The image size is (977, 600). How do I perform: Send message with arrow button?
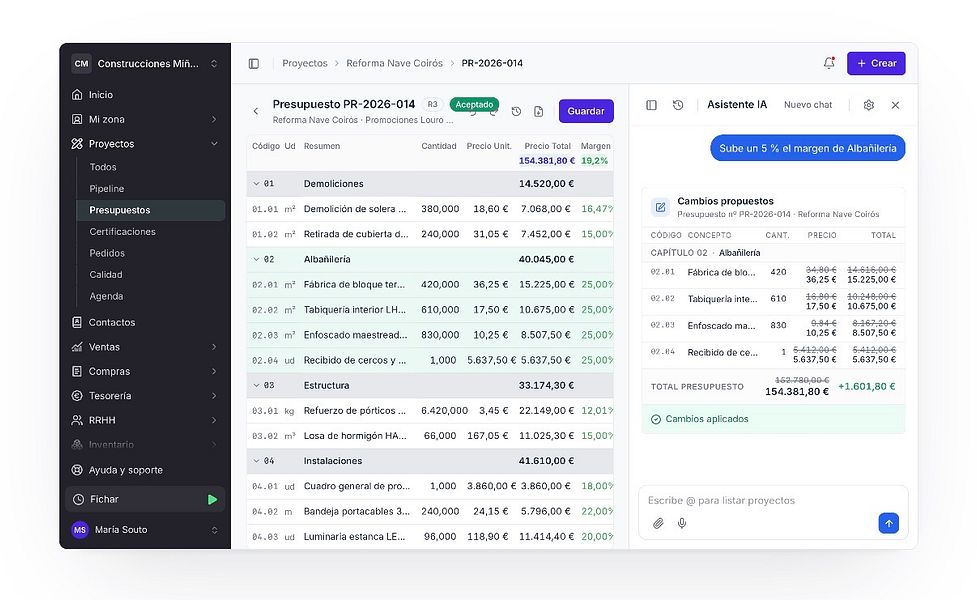tap(889, 523)
